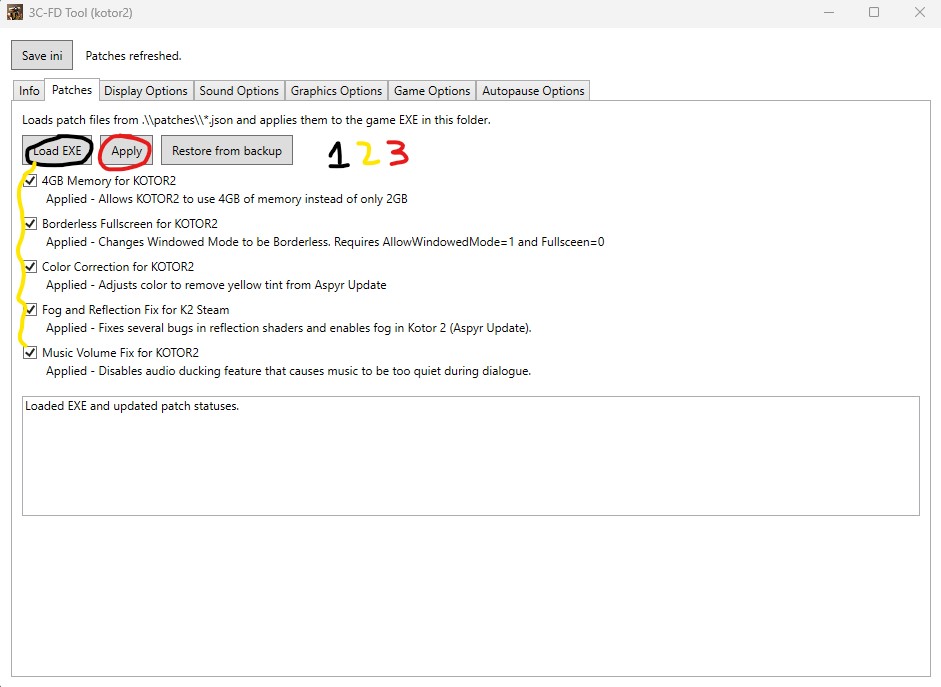Image resolution: width=941 pixels, height=687 pixels.
Task: Maximize the 3C-FD Tool window
Action: coord(874,12)
